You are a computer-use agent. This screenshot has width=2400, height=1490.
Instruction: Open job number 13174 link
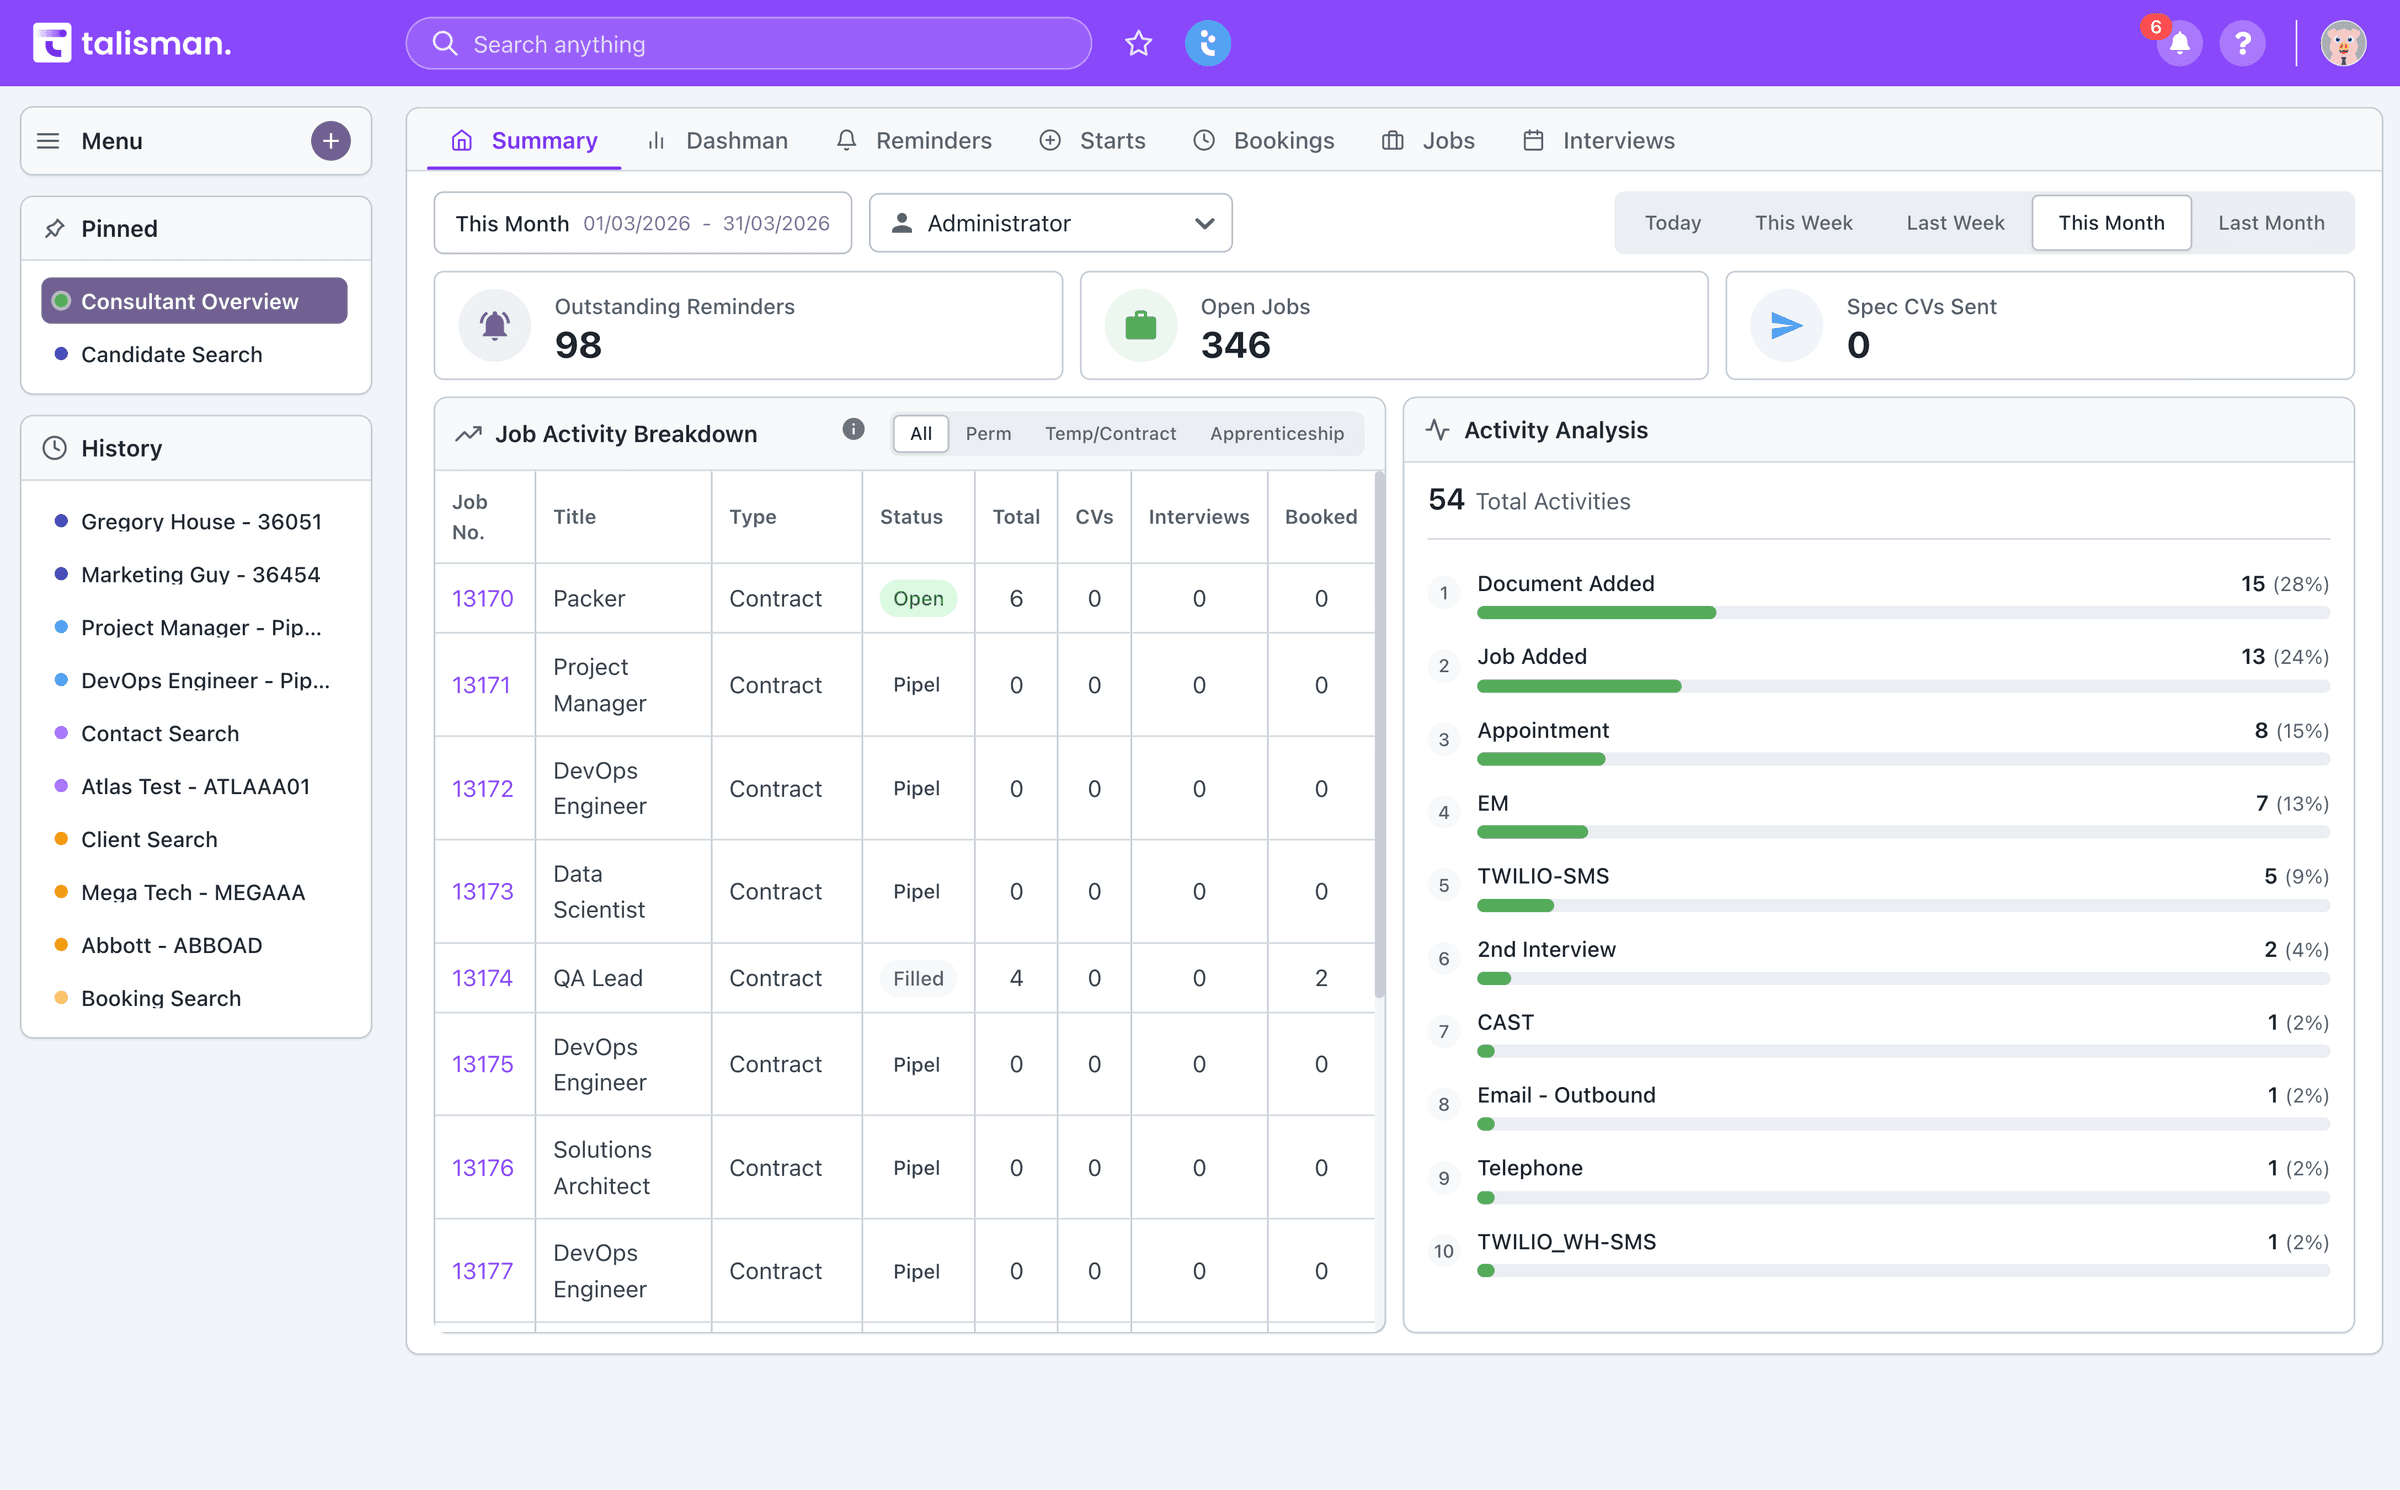482,978
